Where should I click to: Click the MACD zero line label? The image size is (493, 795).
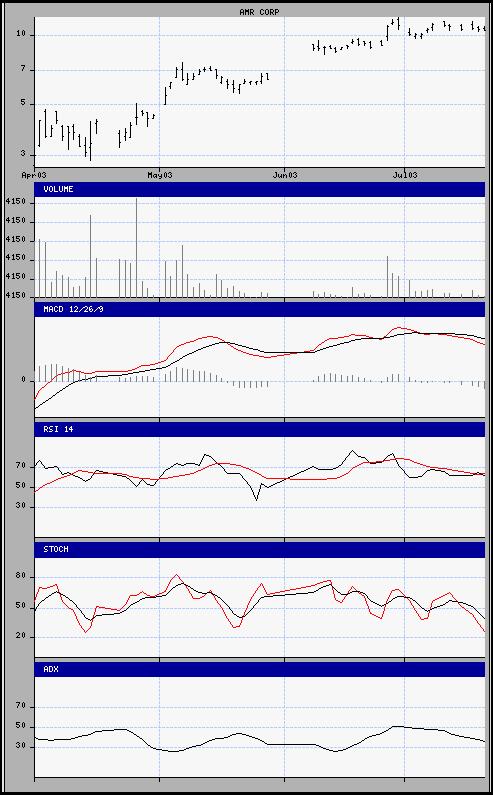tap(23, 380)
